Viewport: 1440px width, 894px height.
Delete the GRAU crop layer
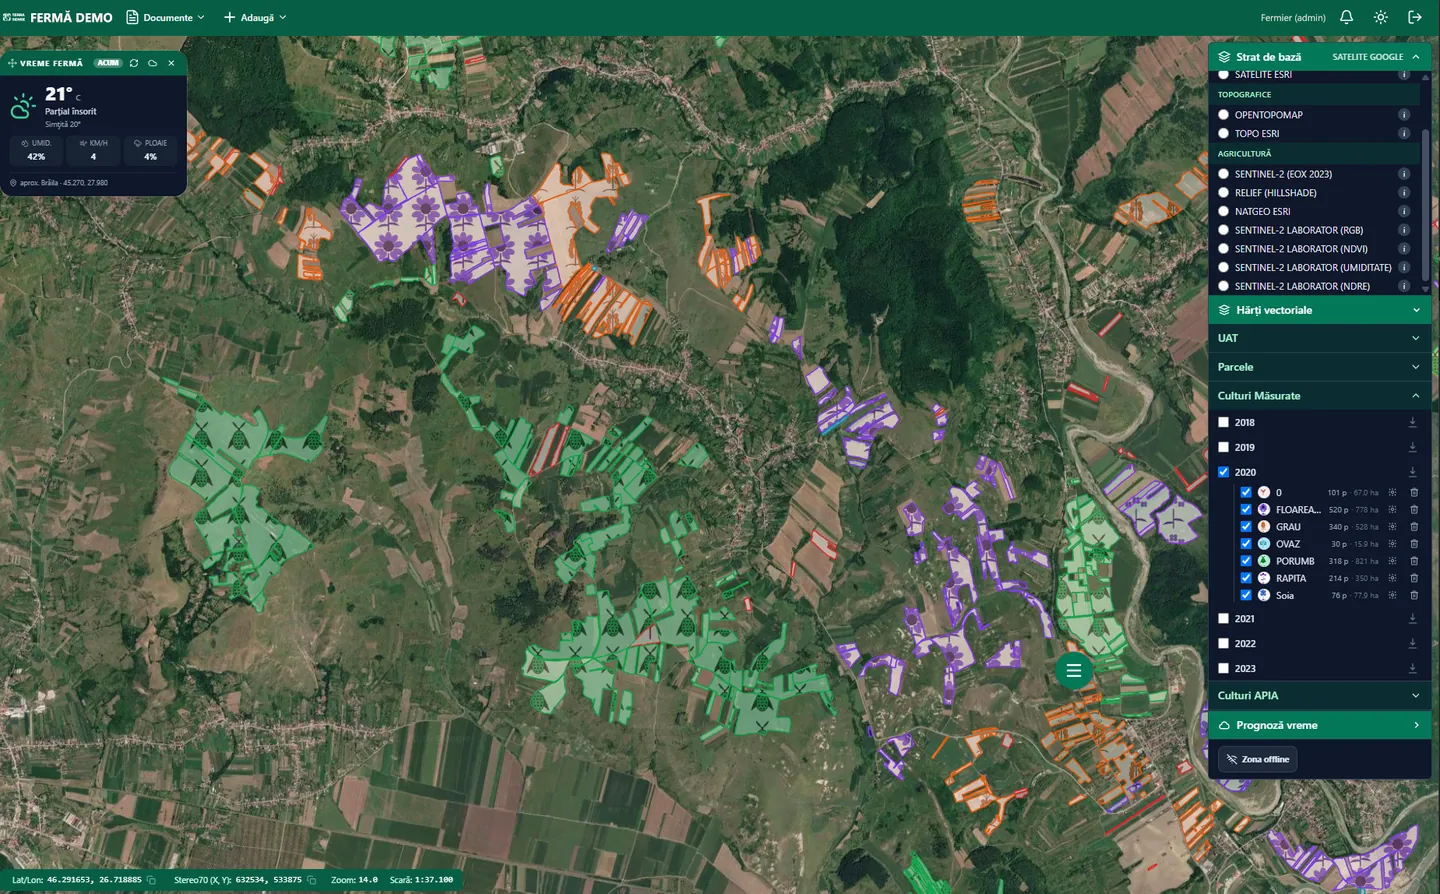1414,527
